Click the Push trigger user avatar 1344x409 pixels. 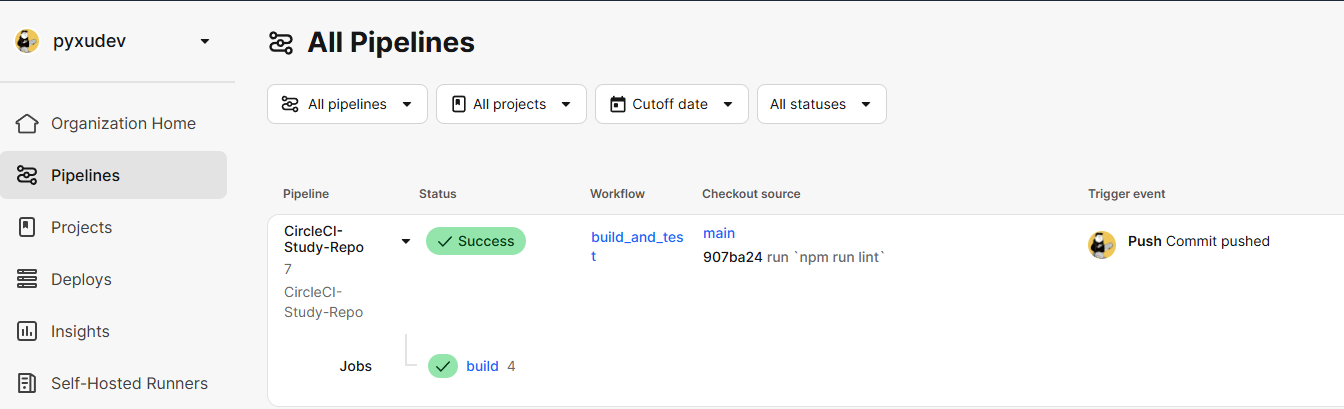tap(1102, 245)
